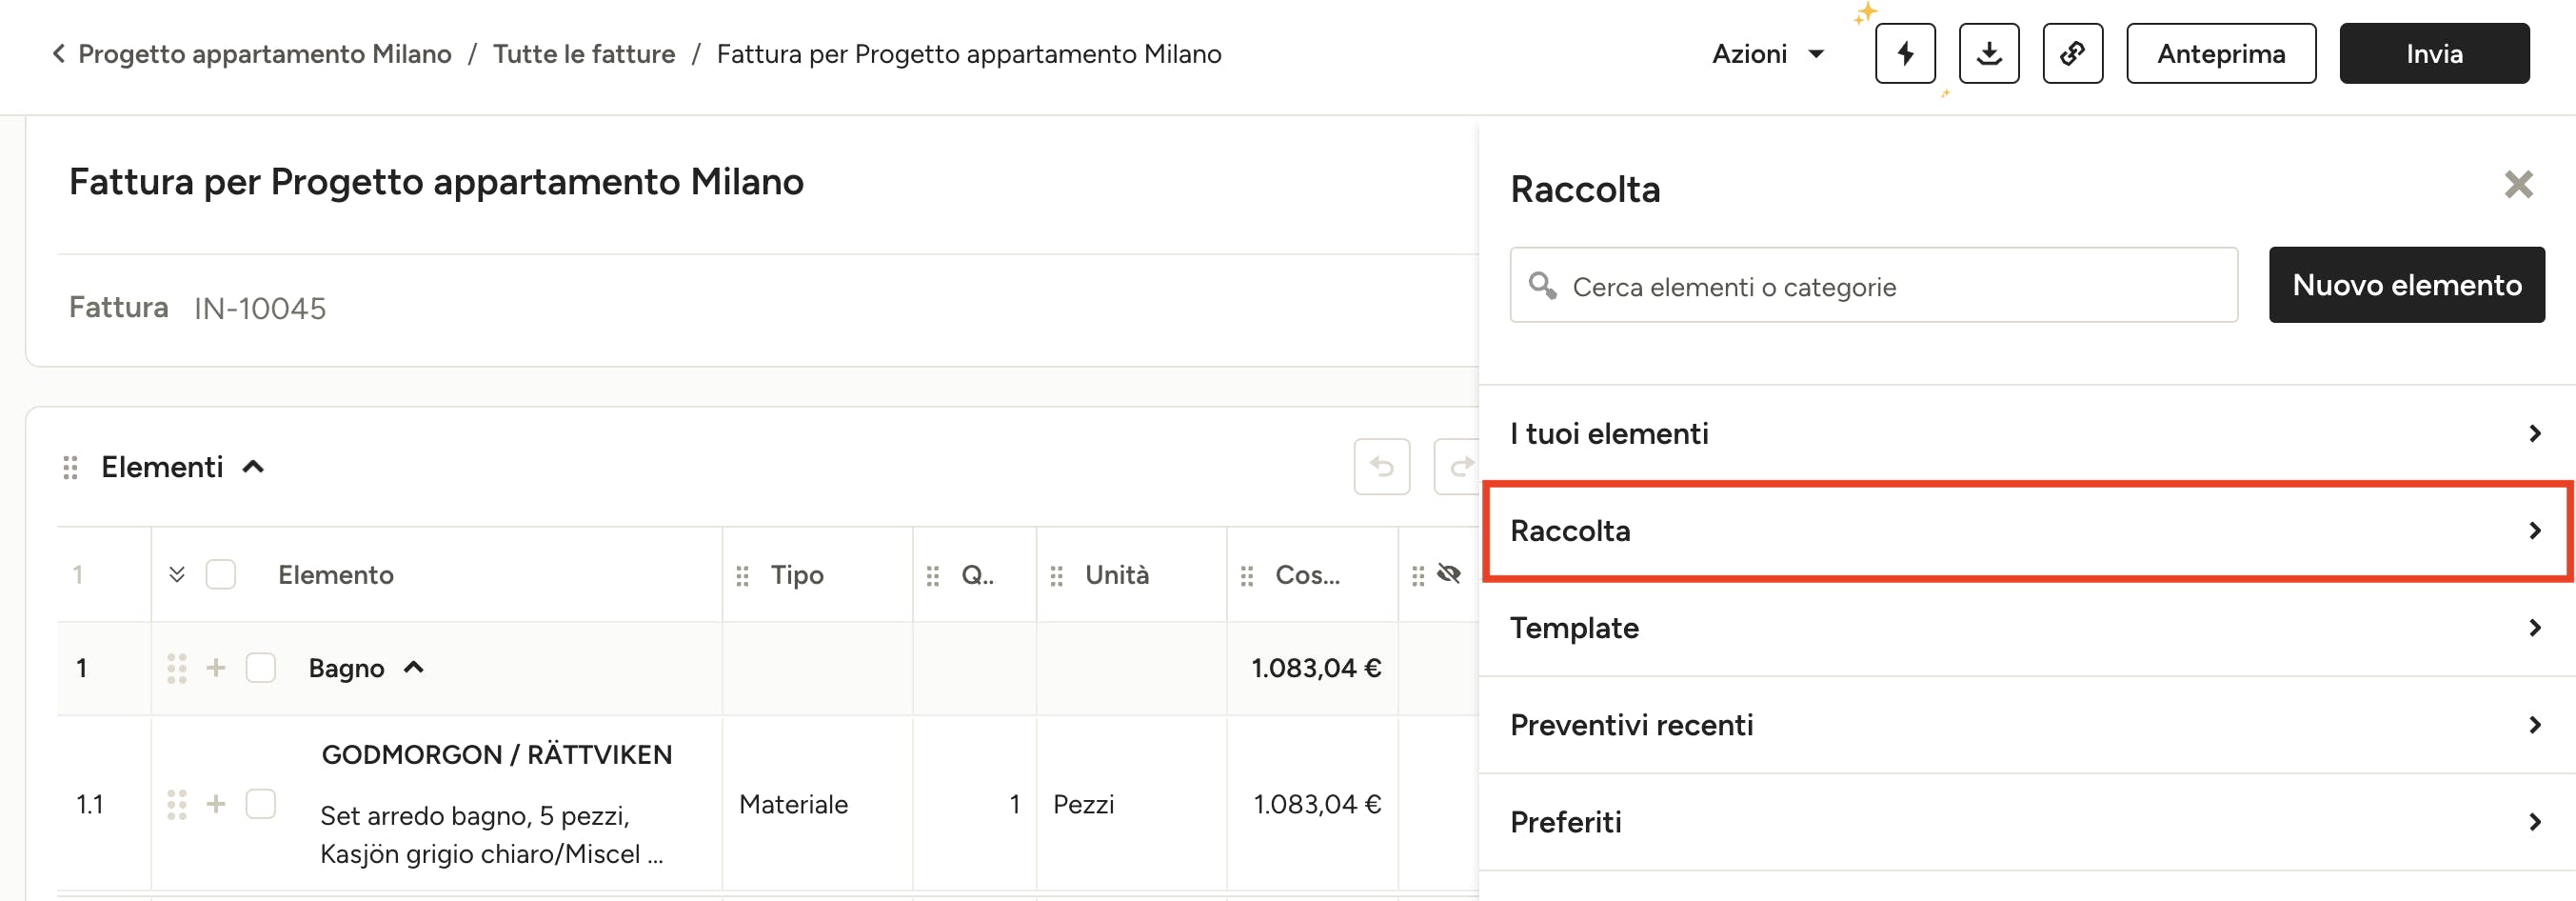
Task: Toggle the hidden-eye column visibility icon
Action: click(1449, 574)
